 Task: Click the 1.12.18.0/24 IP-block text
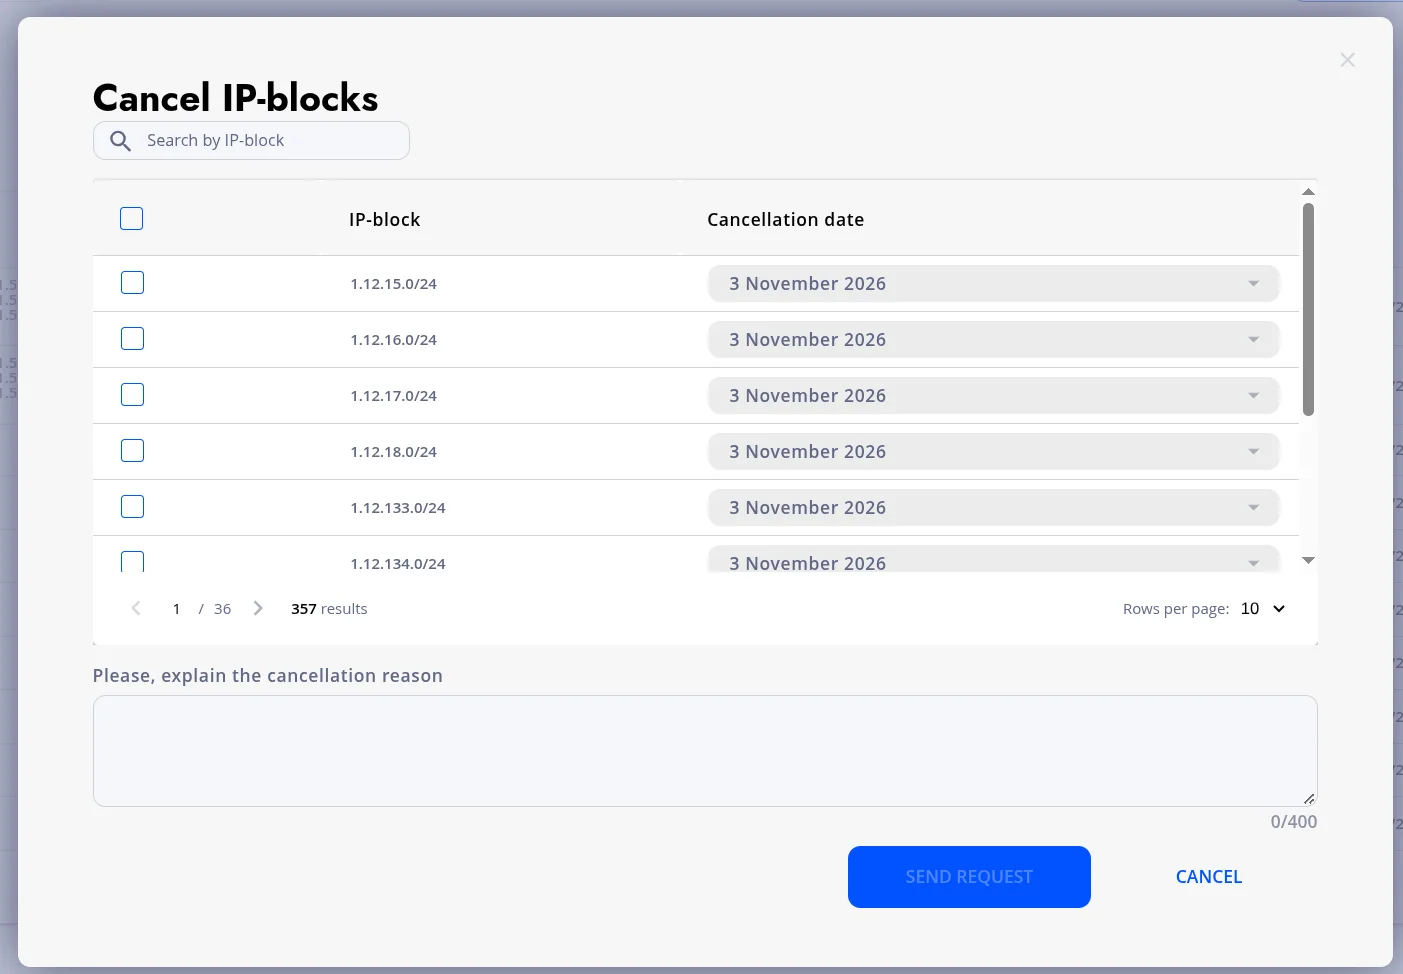(x=393, y=452)
